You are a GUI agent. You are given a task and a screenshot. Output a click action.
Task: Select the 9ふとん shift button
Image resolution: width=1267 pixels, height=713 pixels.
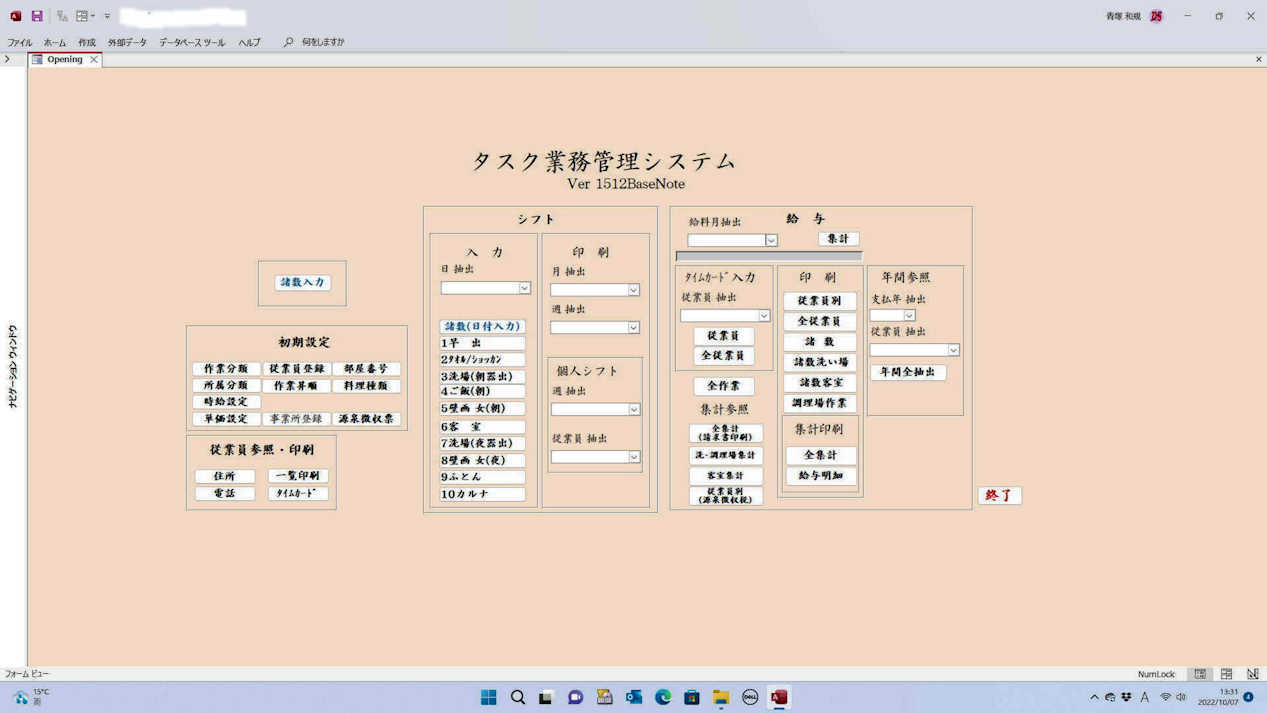click(x=482, y=477)
